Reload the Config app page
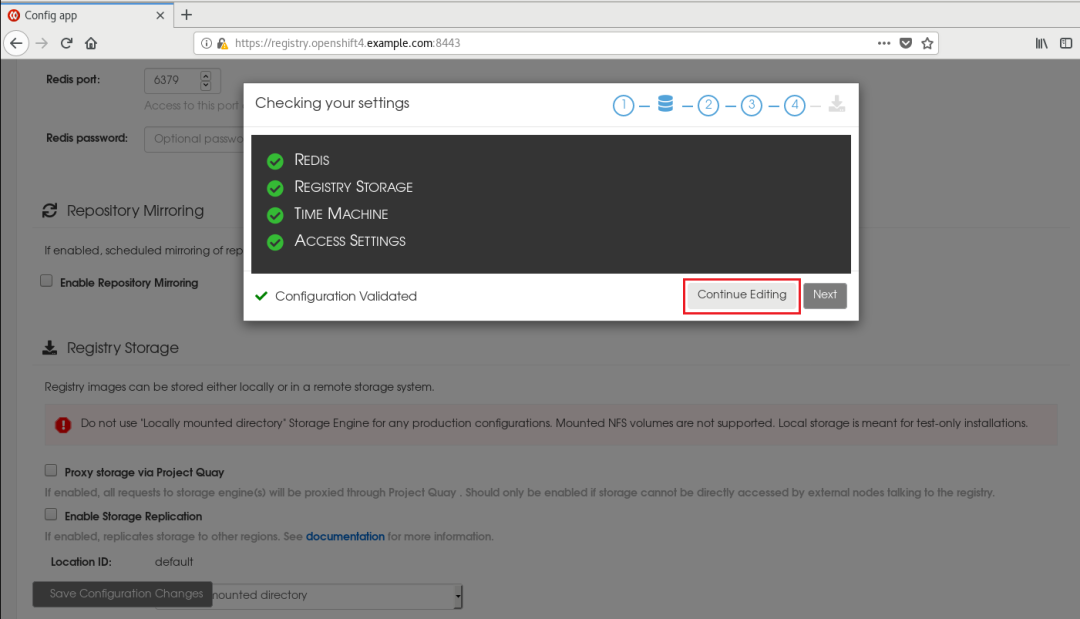Viewport: 1080px width, 619px height. [x=66, y=43]
